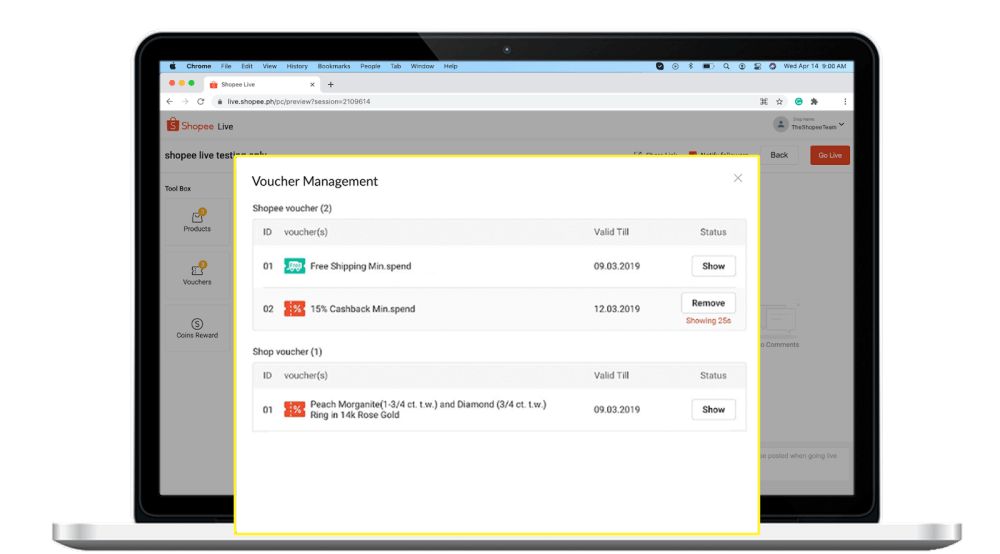Open a new browser tab
1000x554 pixels.
click(x=330, y=84)
